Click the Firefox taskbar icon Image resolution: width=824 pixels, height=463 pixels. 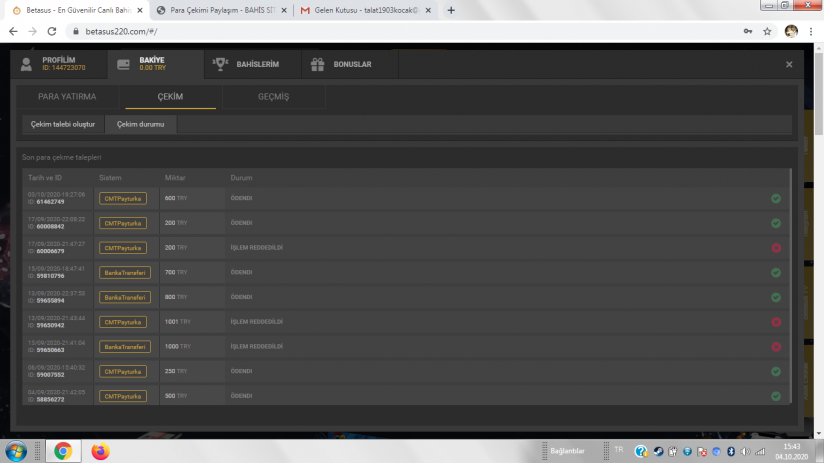[x=100, y=451]
